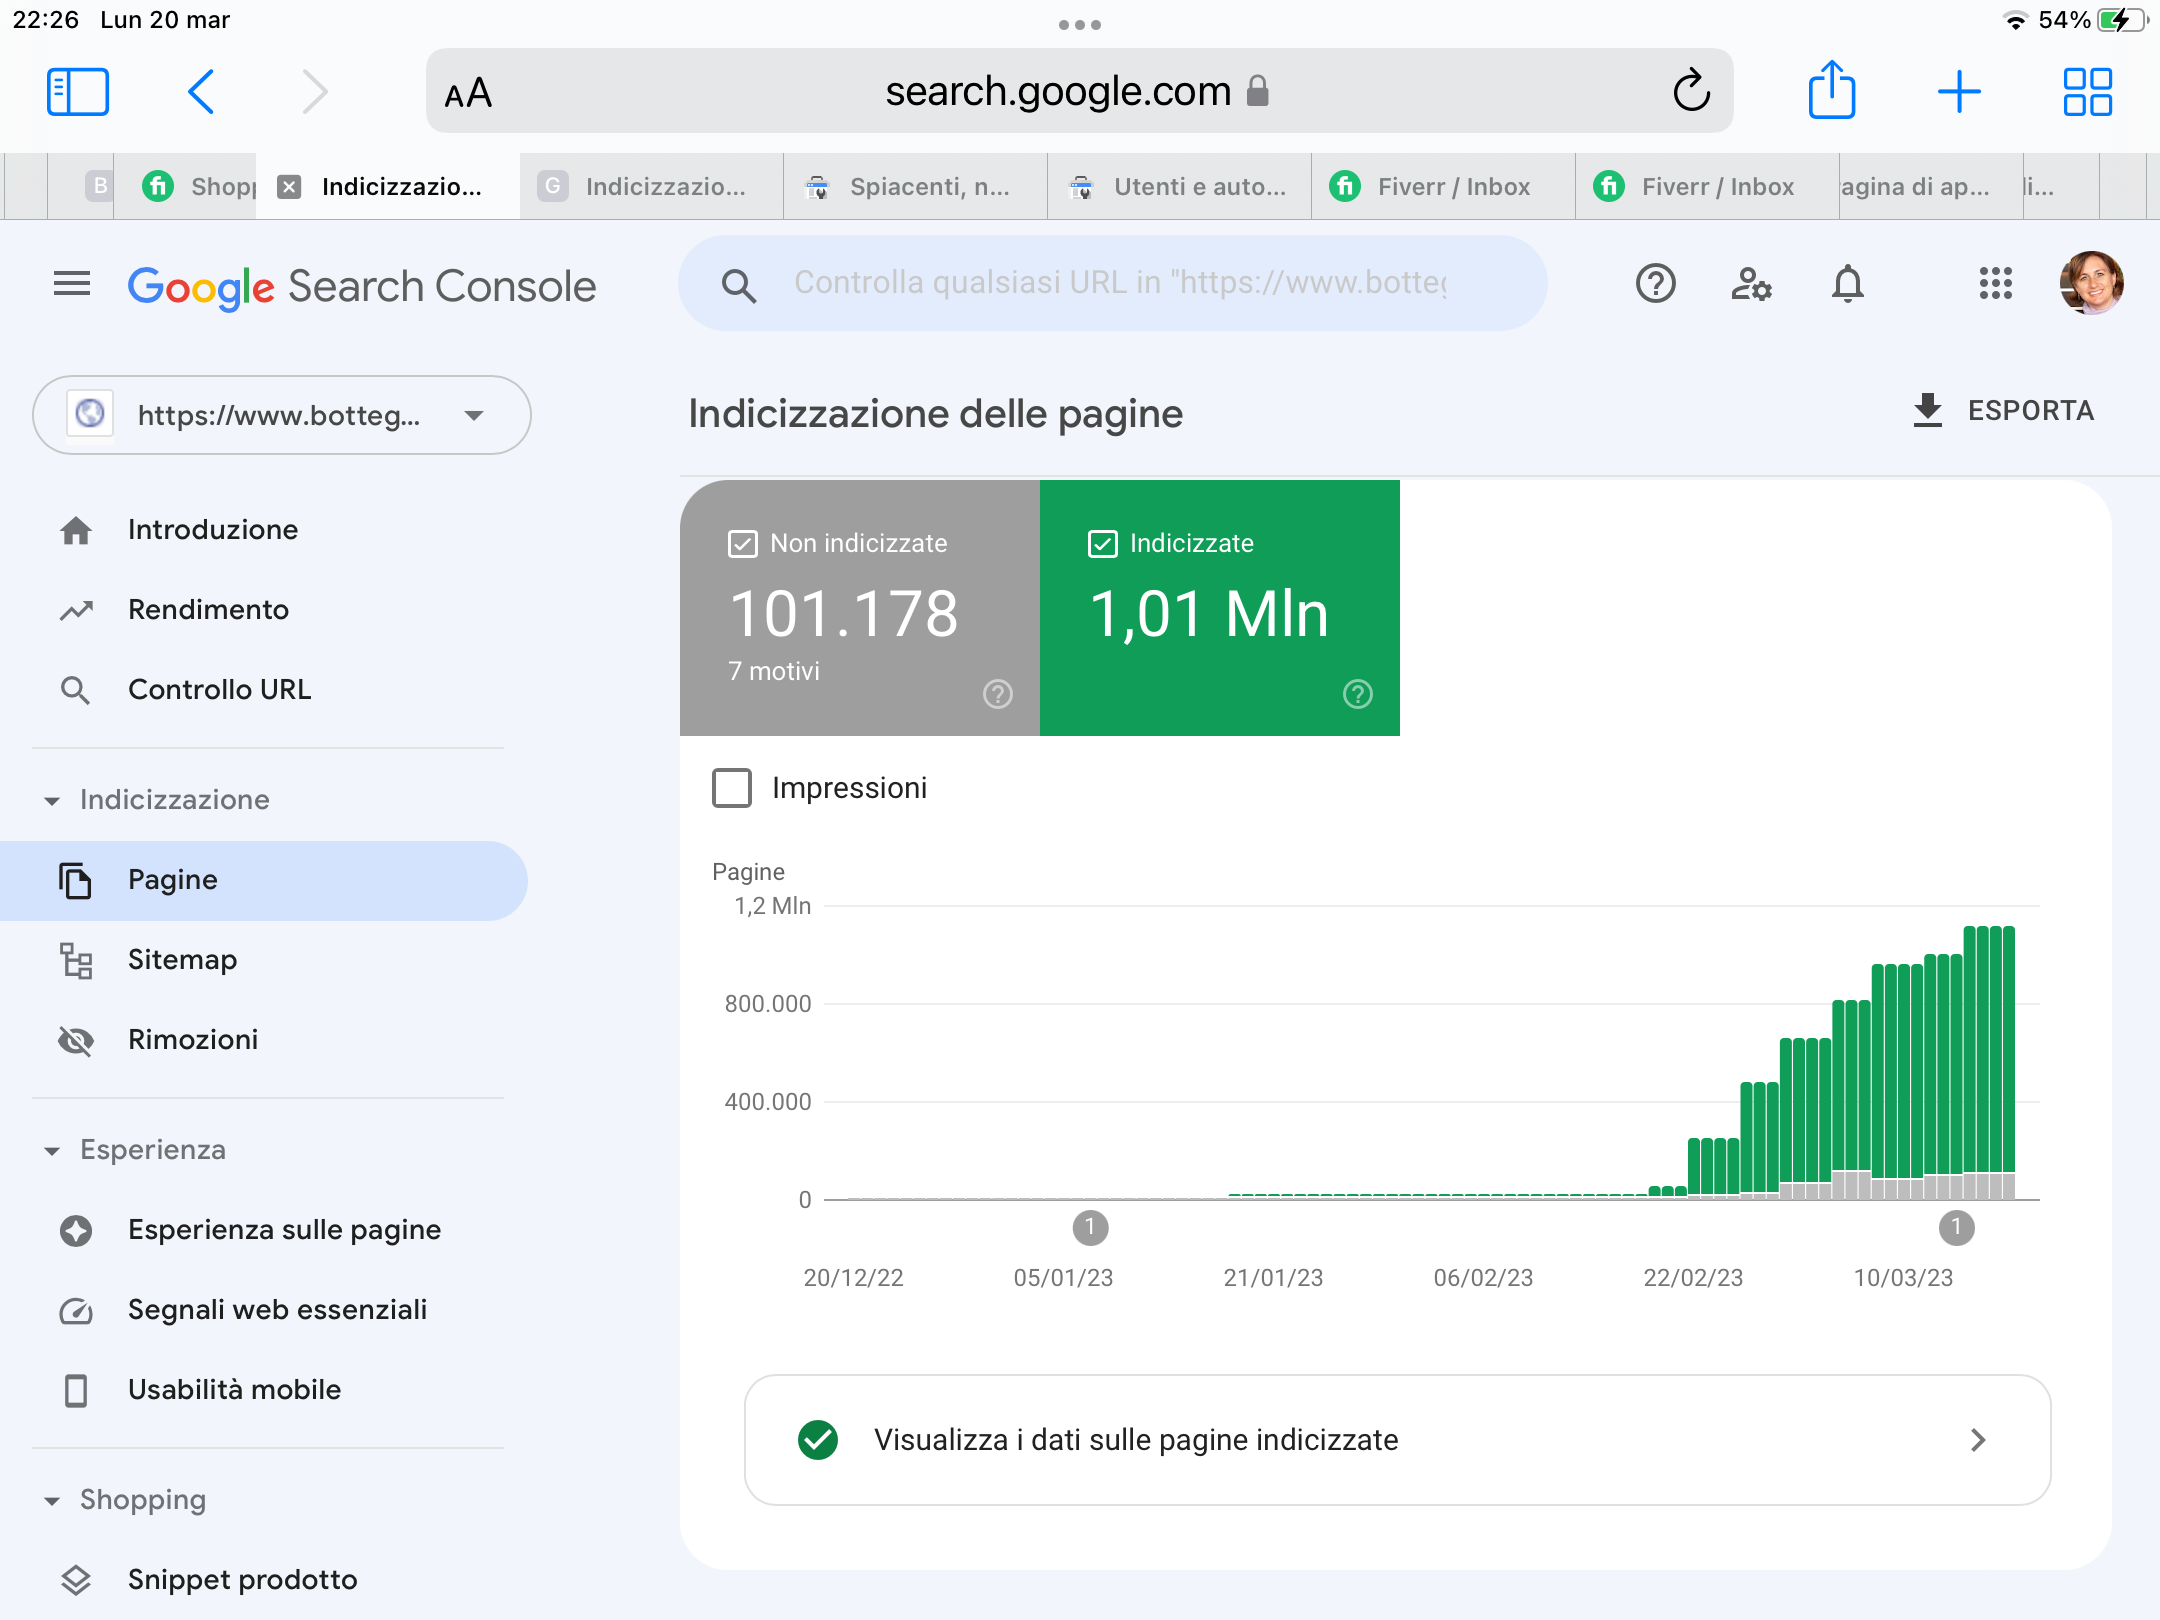Click the 1,01 Mln indexed count

coord(1209,613)
